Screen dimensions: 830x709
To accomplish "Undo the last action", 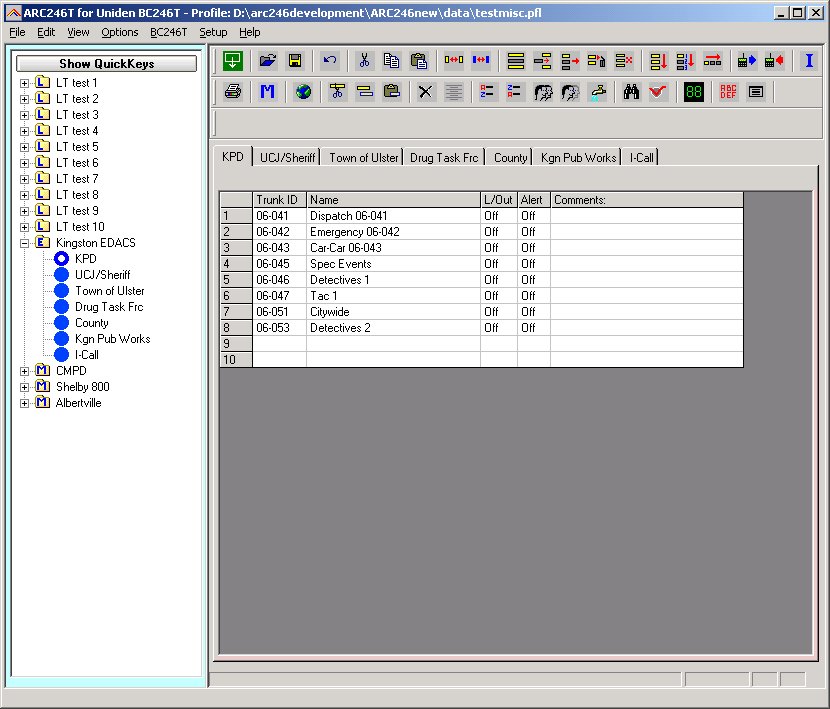I will (330, 60).
